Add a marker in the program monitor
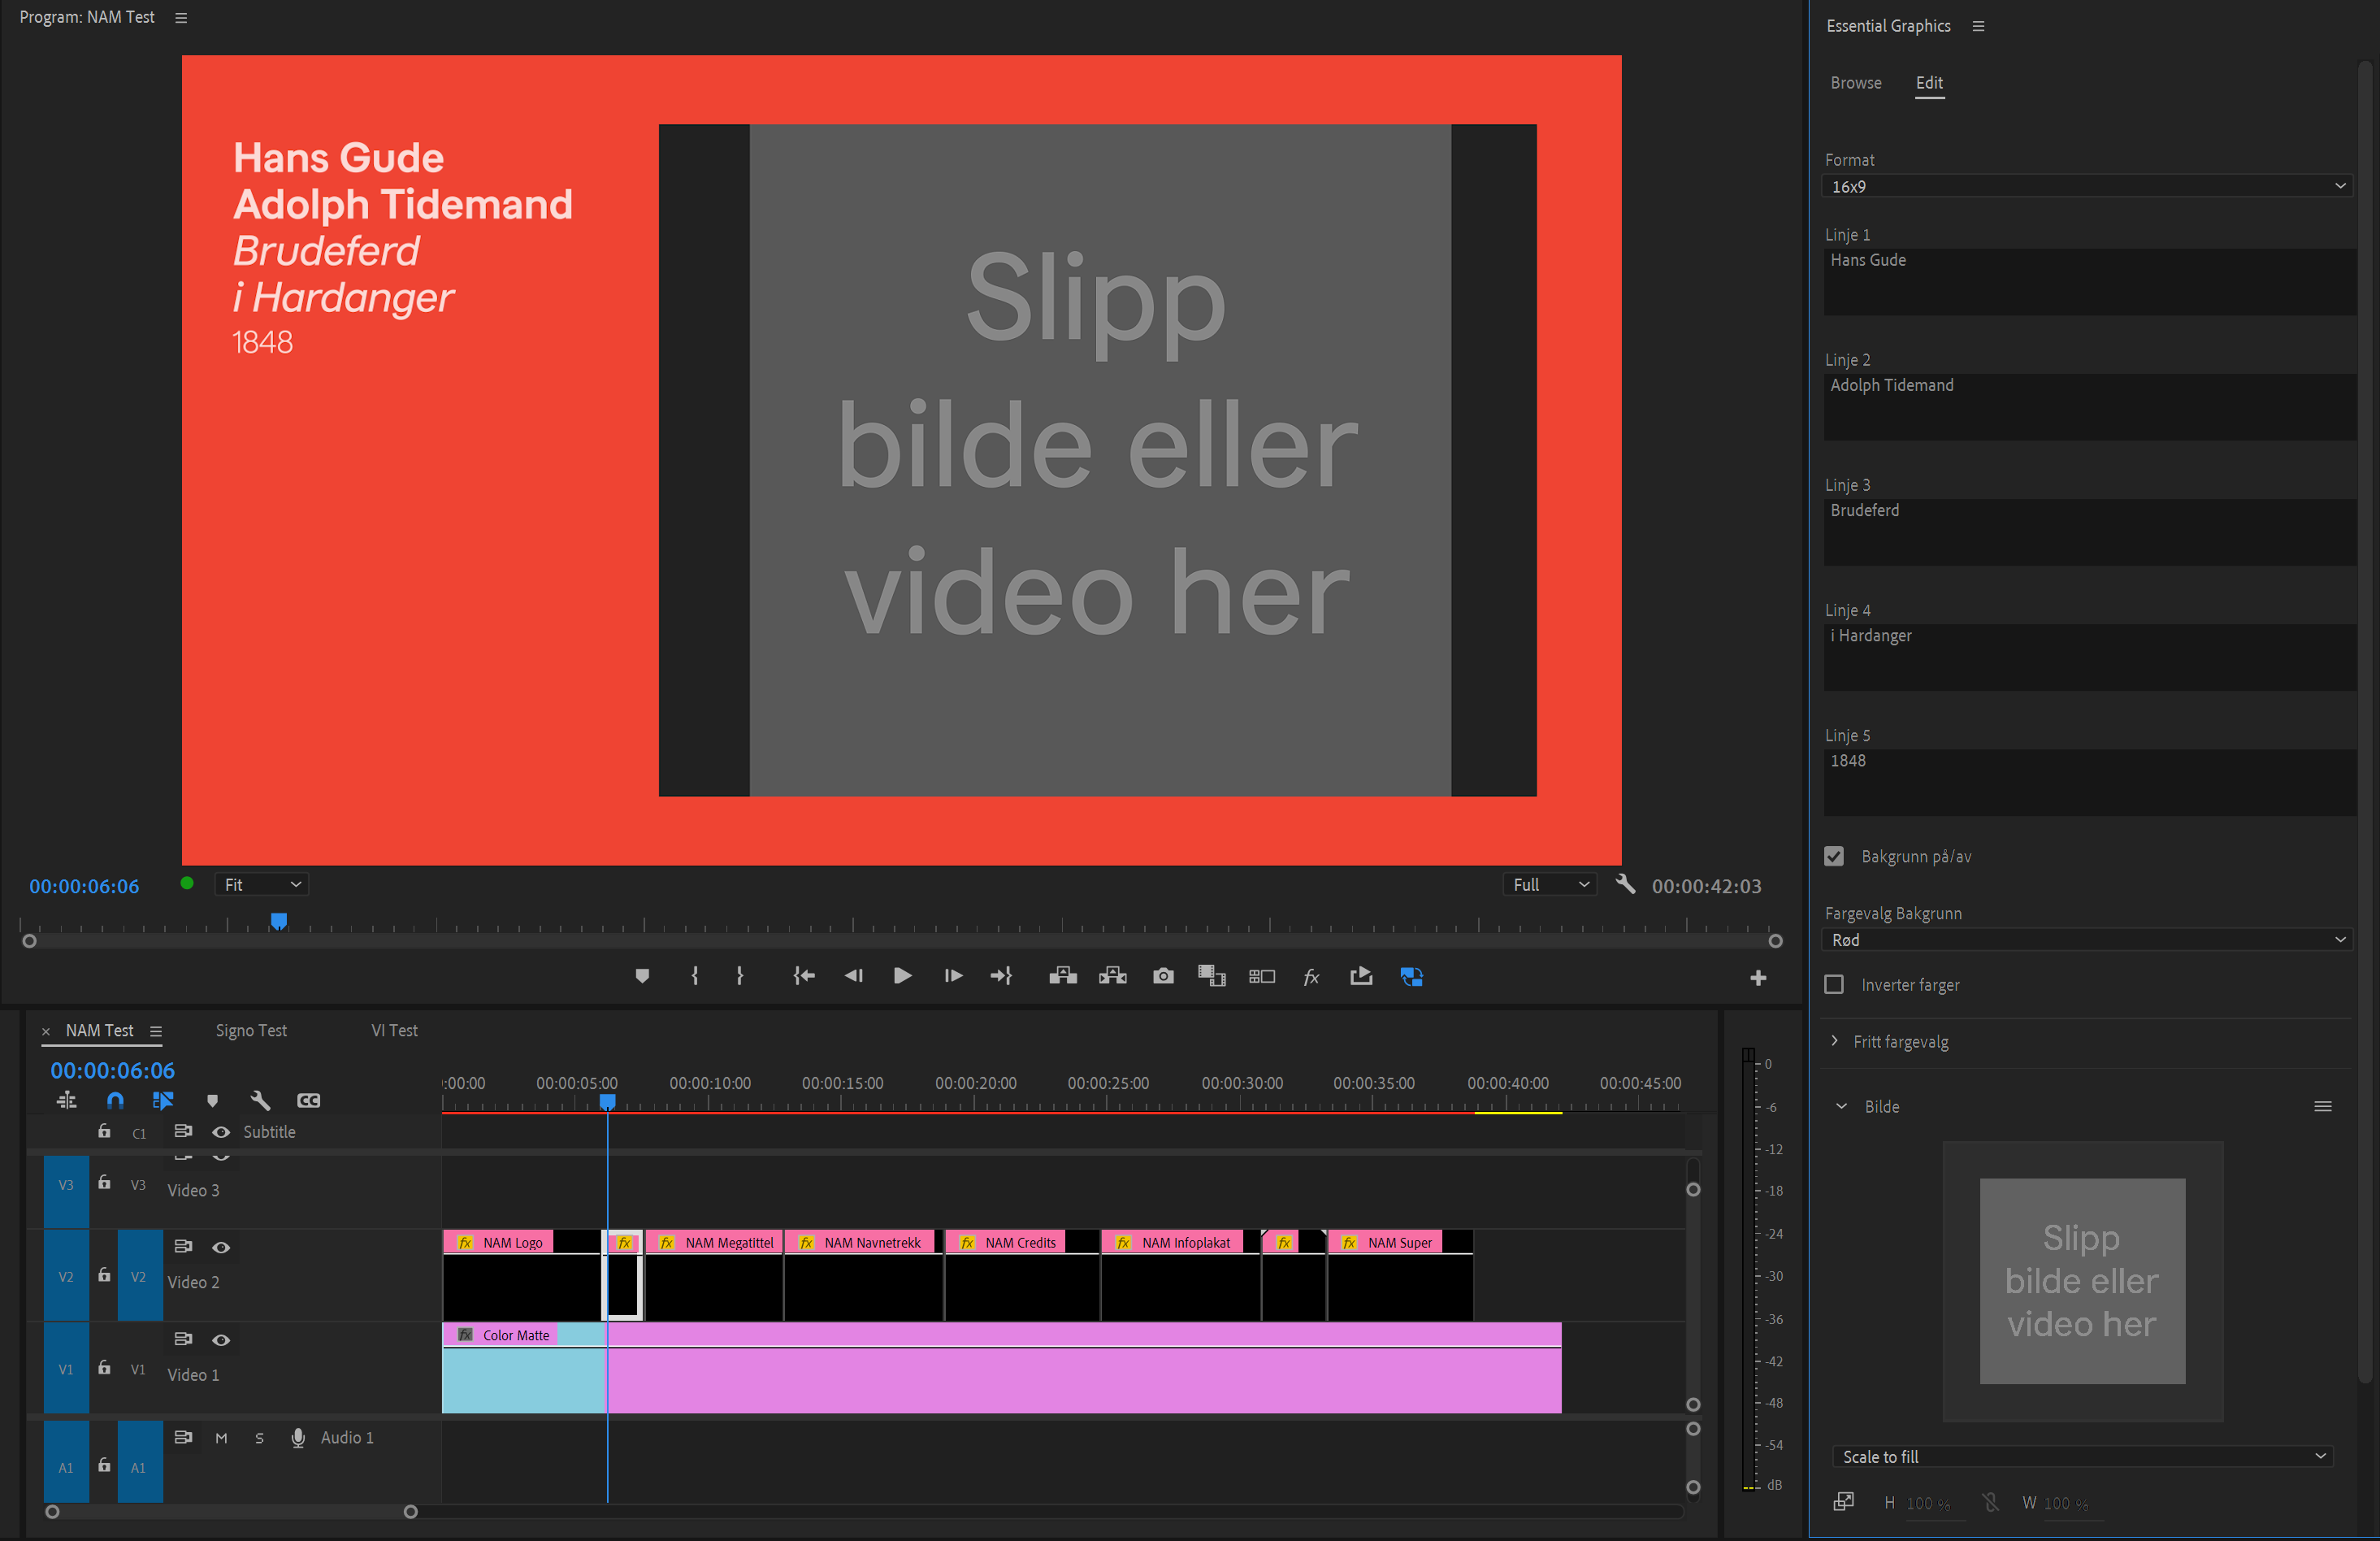The image size is (2380, 1541). 642,976
